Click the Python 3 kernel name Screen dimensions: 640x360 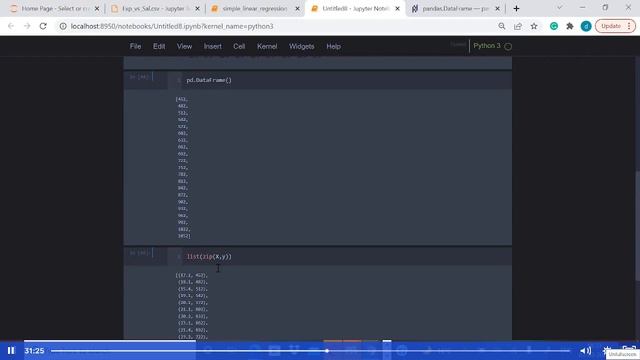tap(487, 46)
